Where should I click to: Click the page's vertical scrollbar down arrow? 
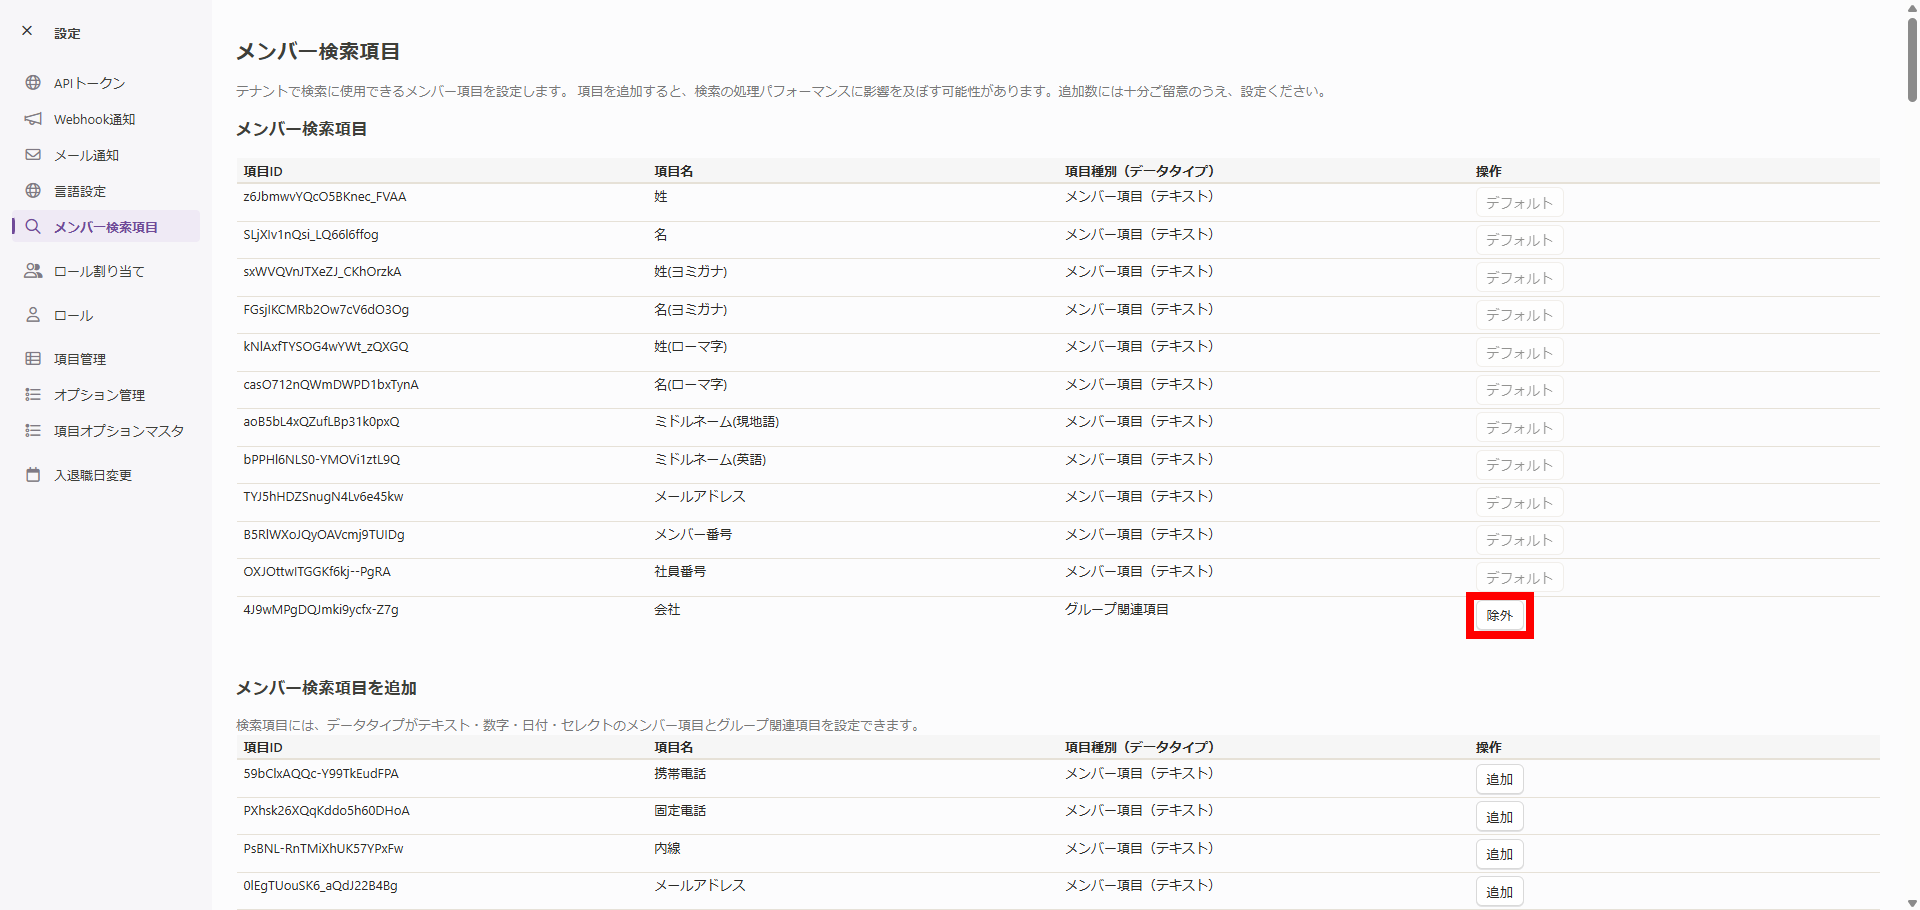(x=1912, y=902)
